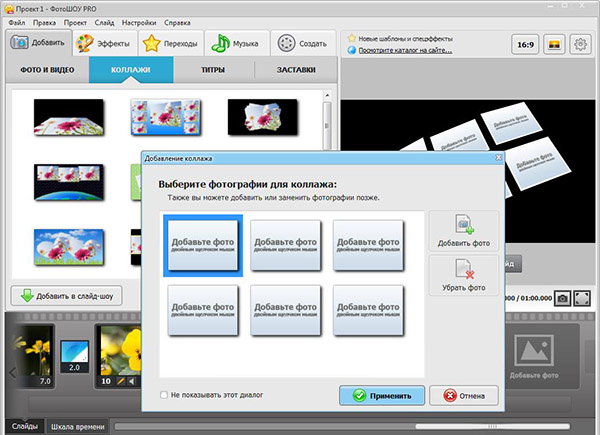Screen dimensions: 600x435
Task: Click the collage list scrollbar up arrow
Action: click(x=327, y=95)
